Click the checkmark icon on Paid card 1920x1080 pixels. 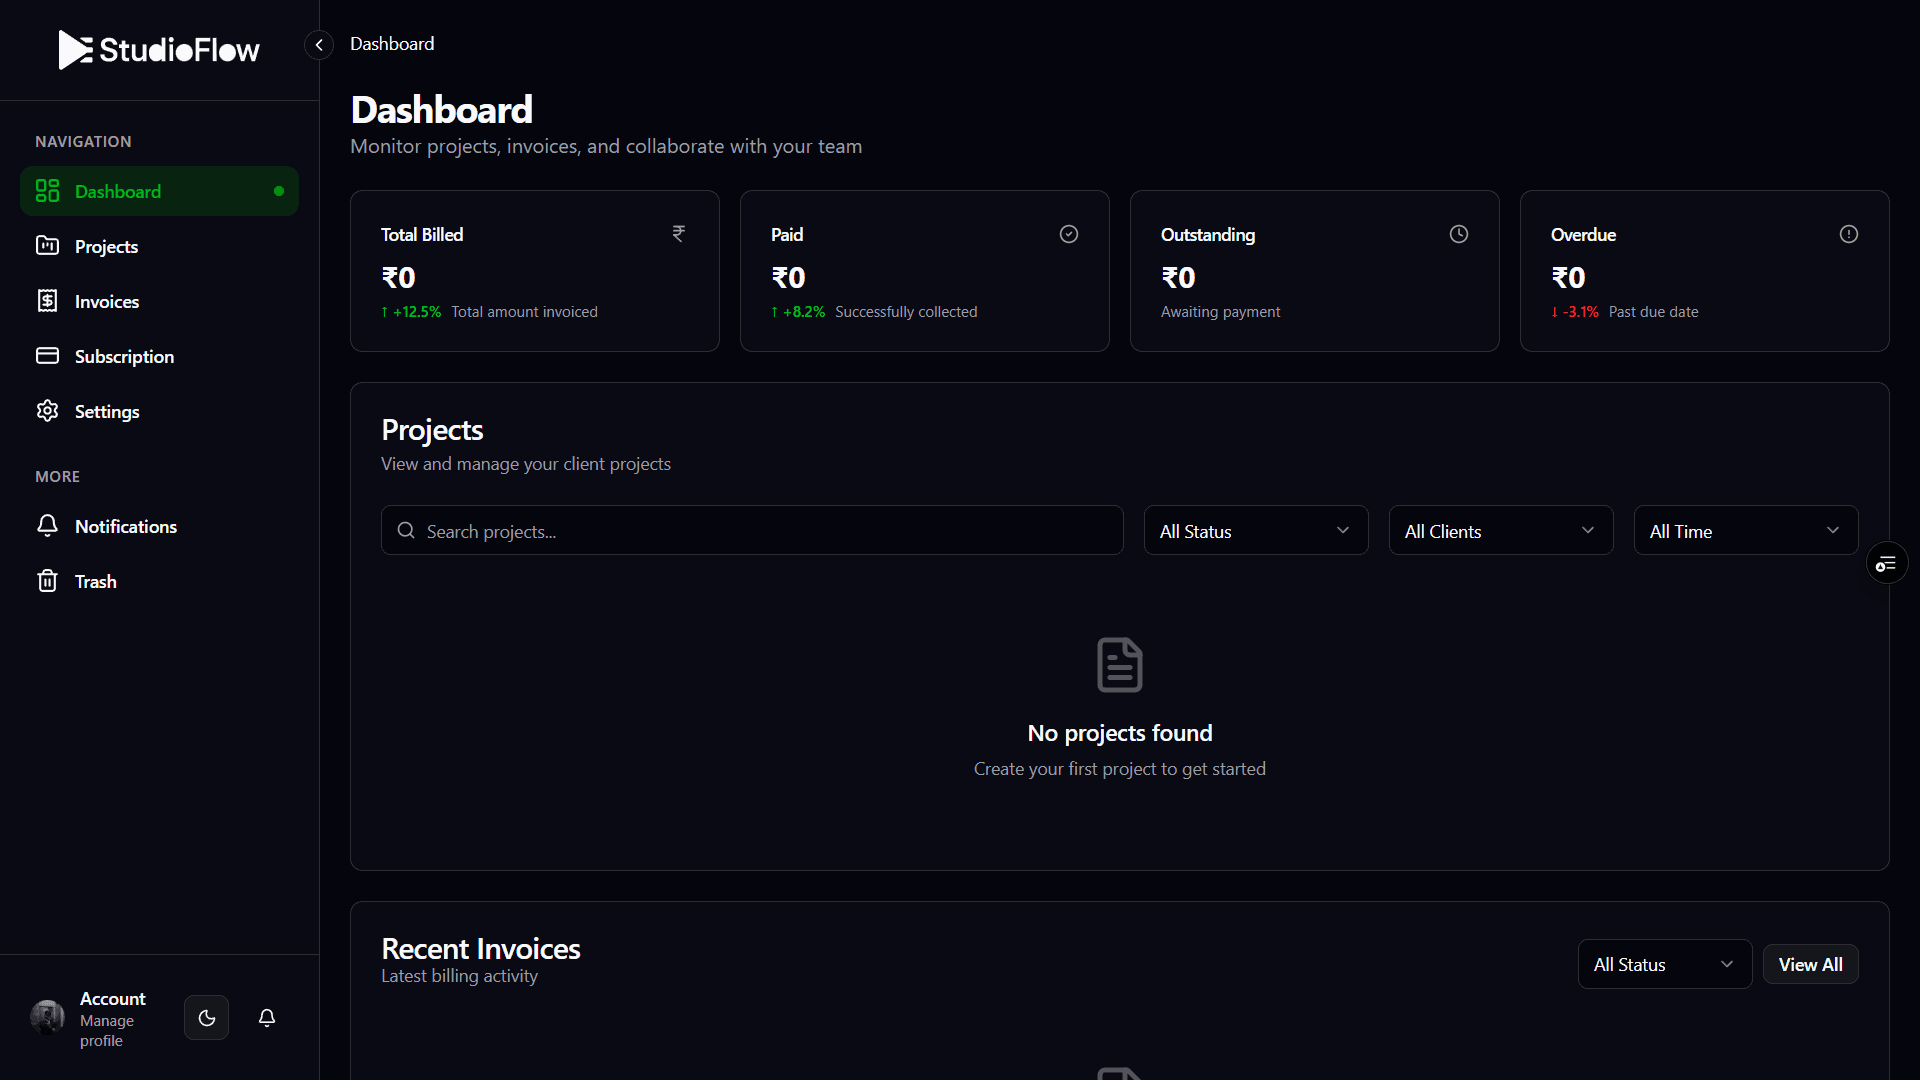tap(1069, 233)
